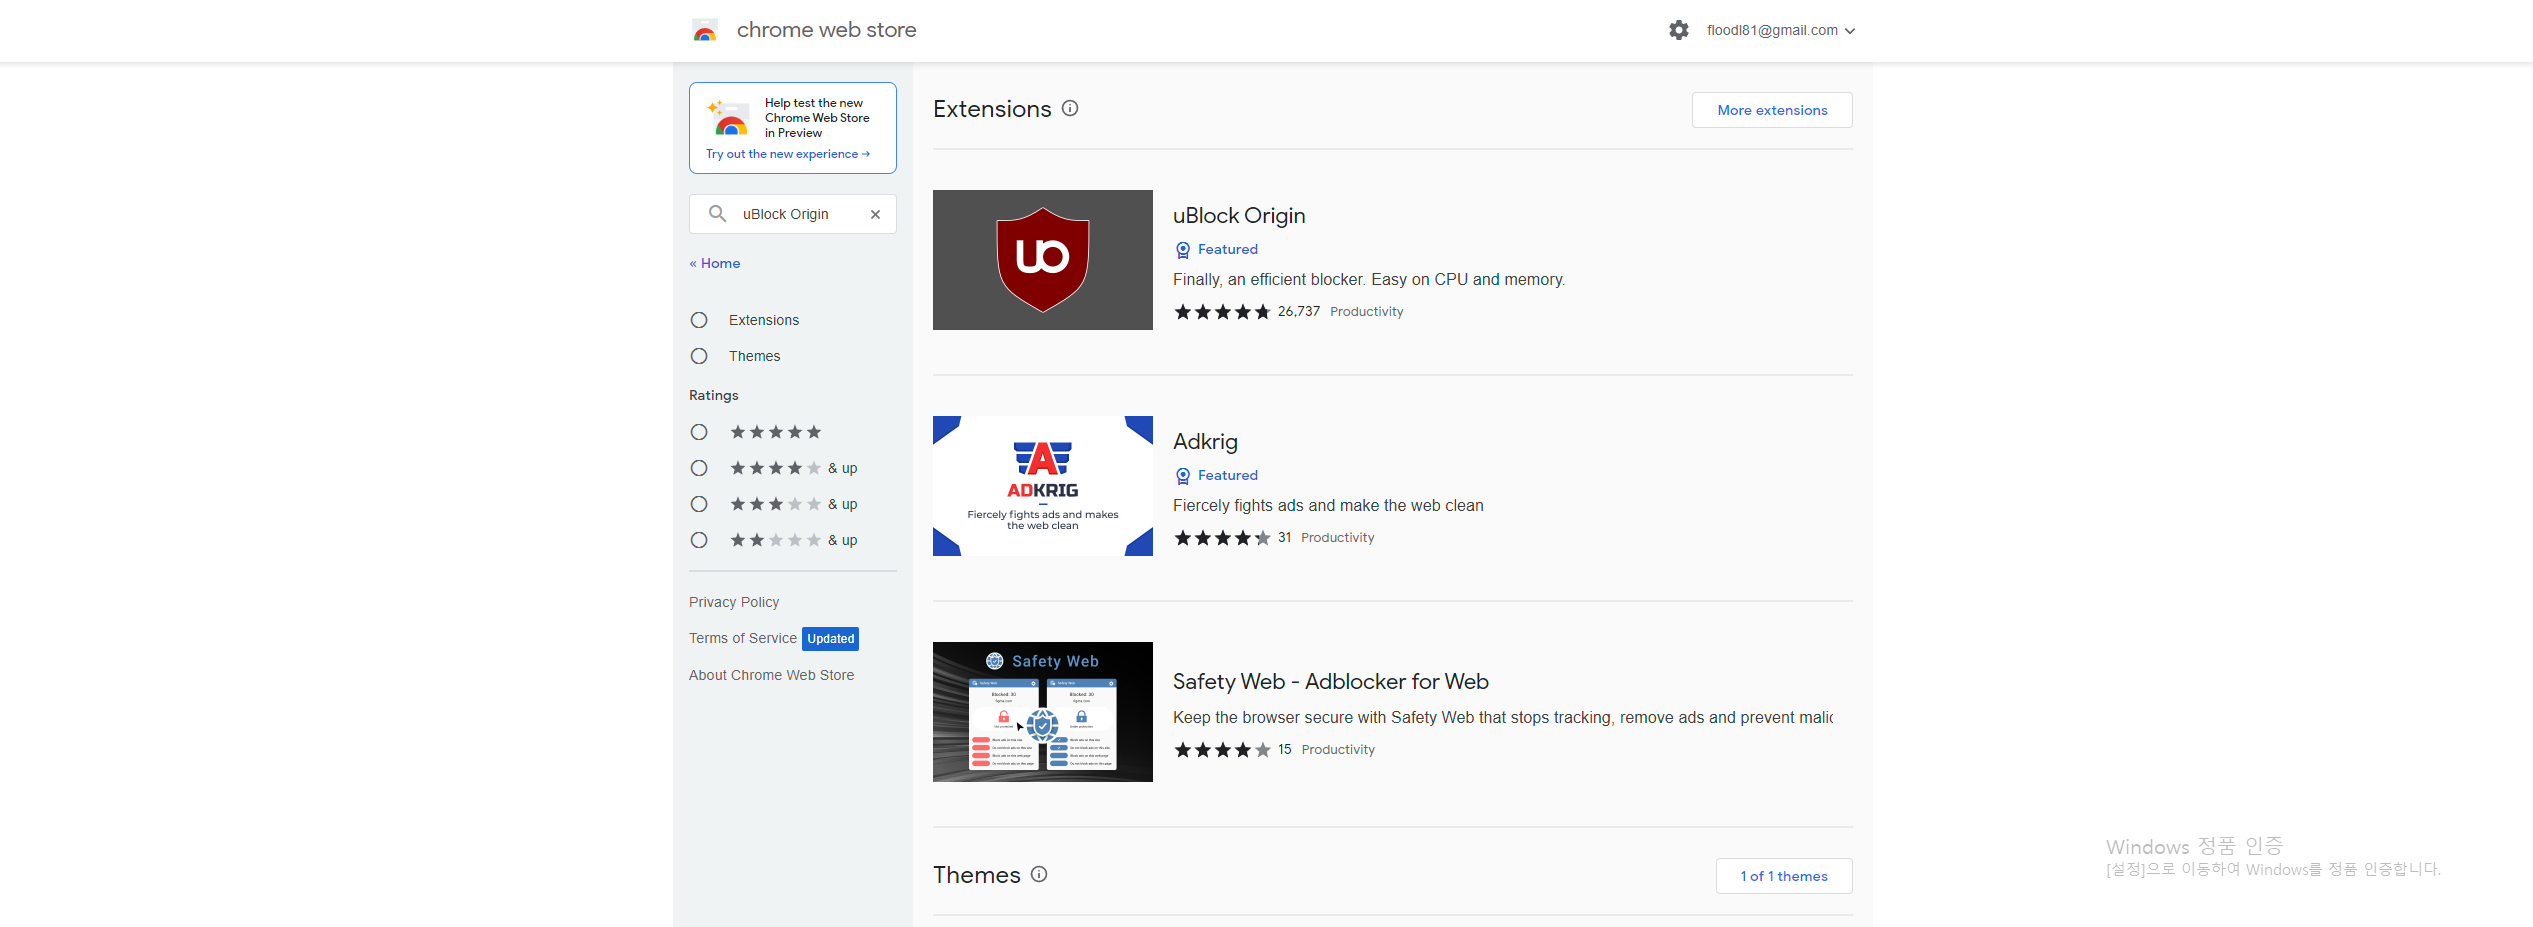Click Productivity category under uBlock Origin
The width and height of the screenshot is (2533, 927).
pos(1366,312)
